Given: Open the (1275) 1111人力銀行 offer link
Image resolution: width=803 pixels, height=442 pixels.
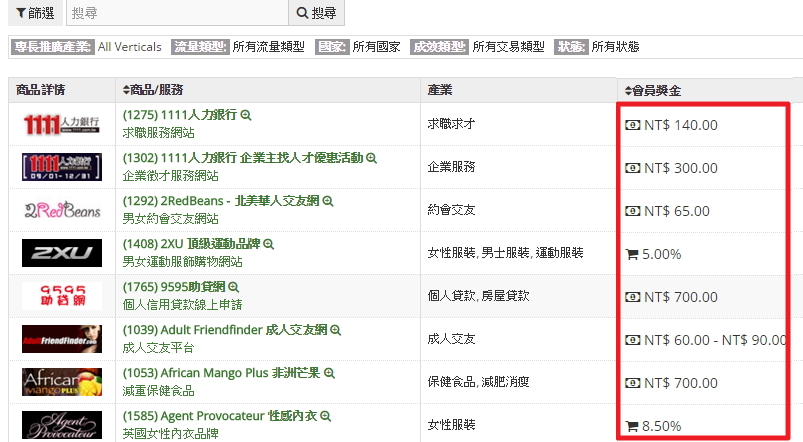Looking at the screenshot, I should pyautogui.click(x=180, y=115).
